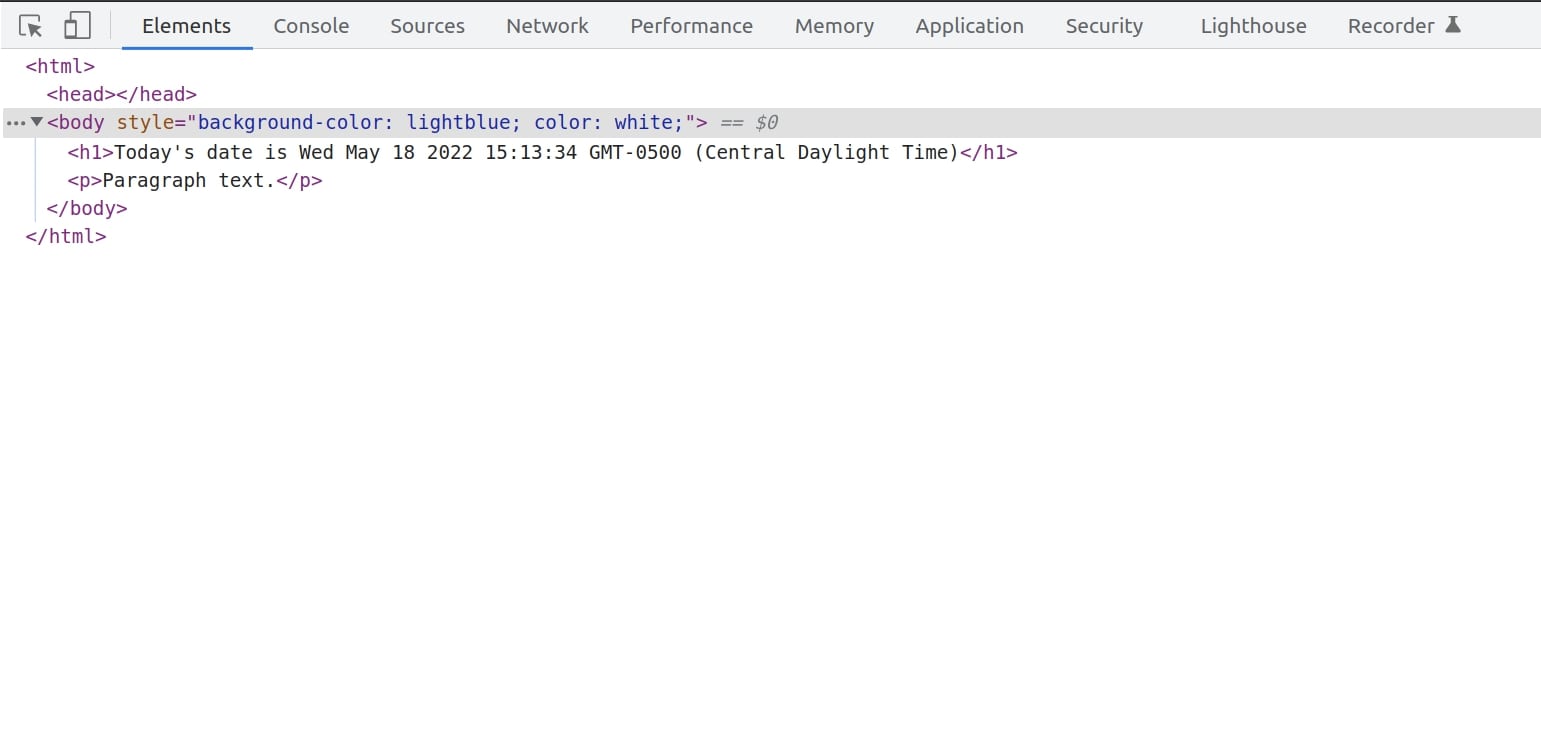The width and height of the screenshot is (1541, 730).
Task: Click the Recorder flask experiment icon
Action: (x=1453, y=25)
